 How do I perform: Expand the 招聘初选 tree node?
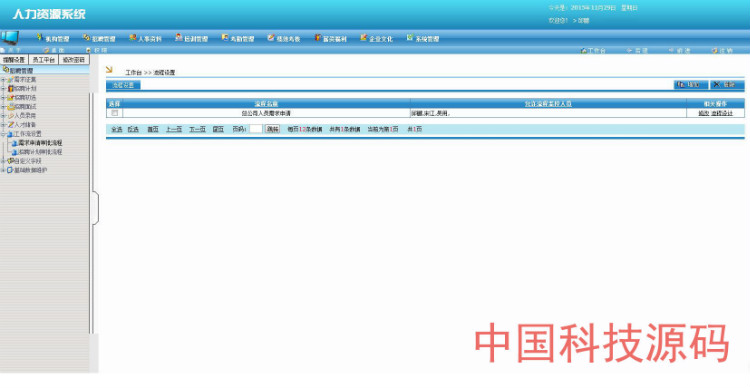pos(3,98)
